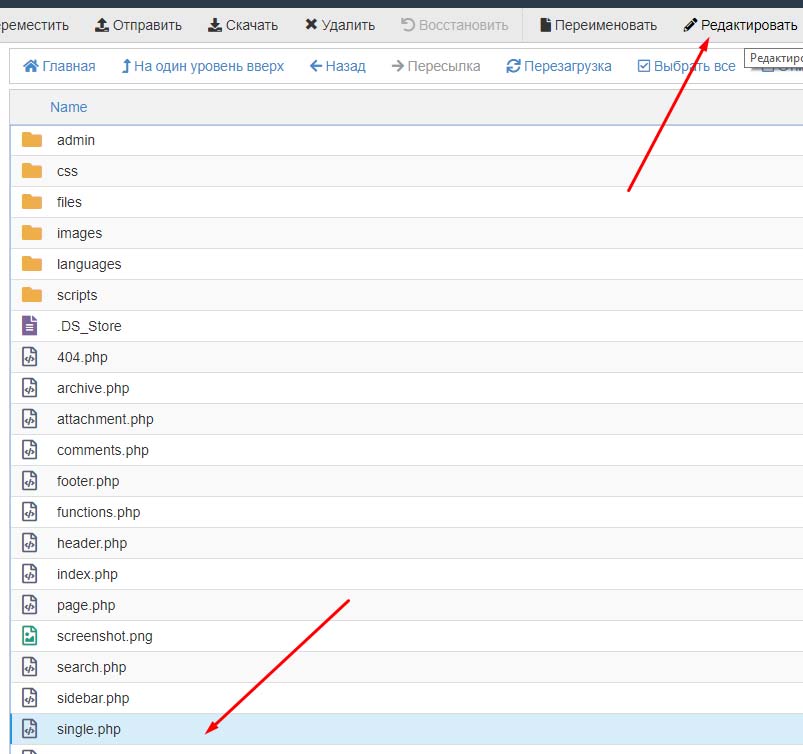Select the file name page.php
This screenshot has width=803, height=754.
point(86,605)
